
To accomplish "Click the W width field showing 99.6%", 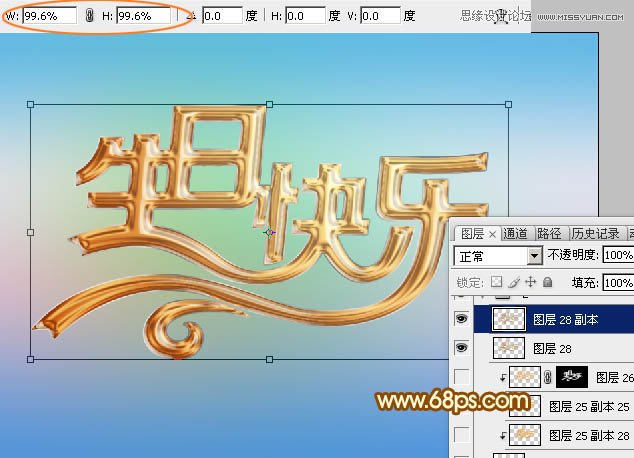I will tap(49, 16).
